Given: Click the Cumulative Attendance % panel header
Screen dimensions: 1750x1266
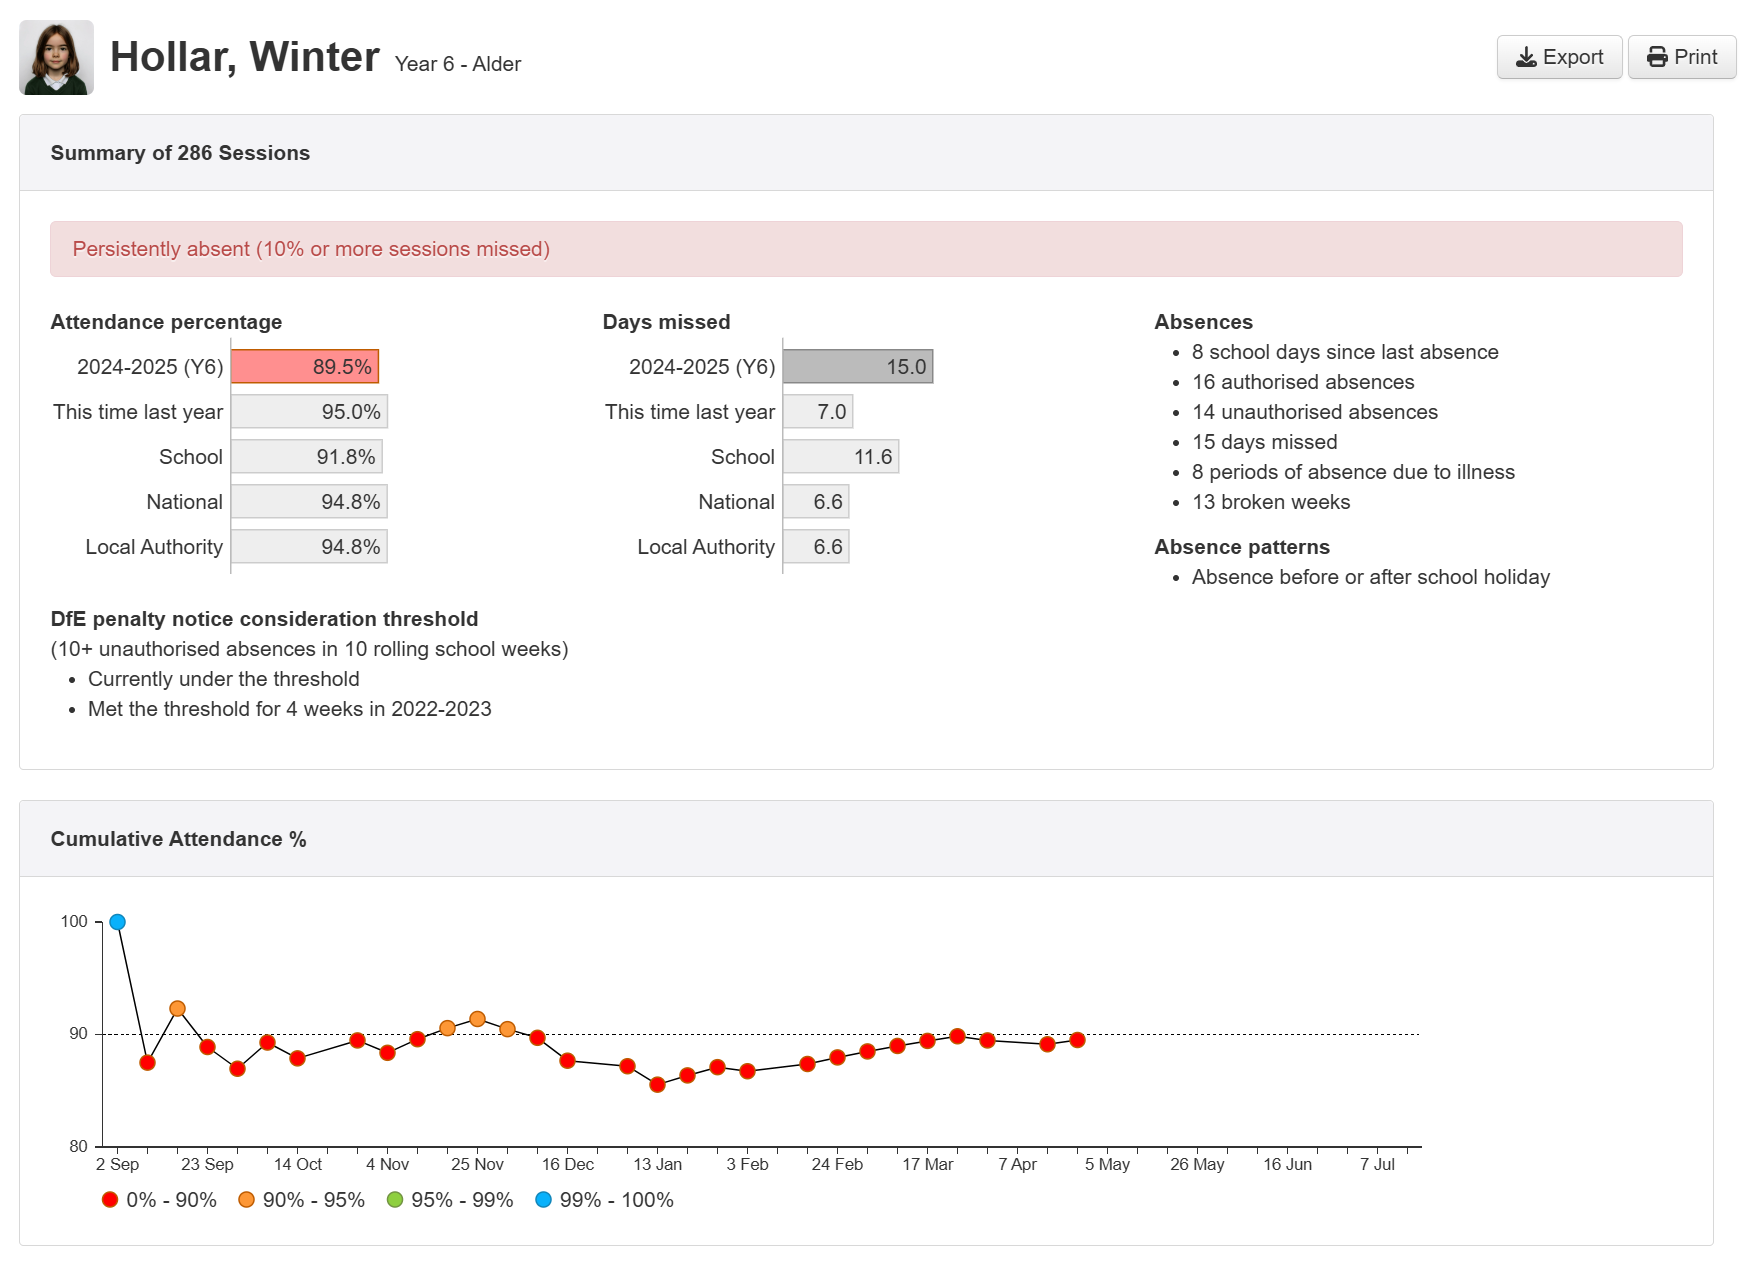Looking at the screenshot, I should click(178, 839).
